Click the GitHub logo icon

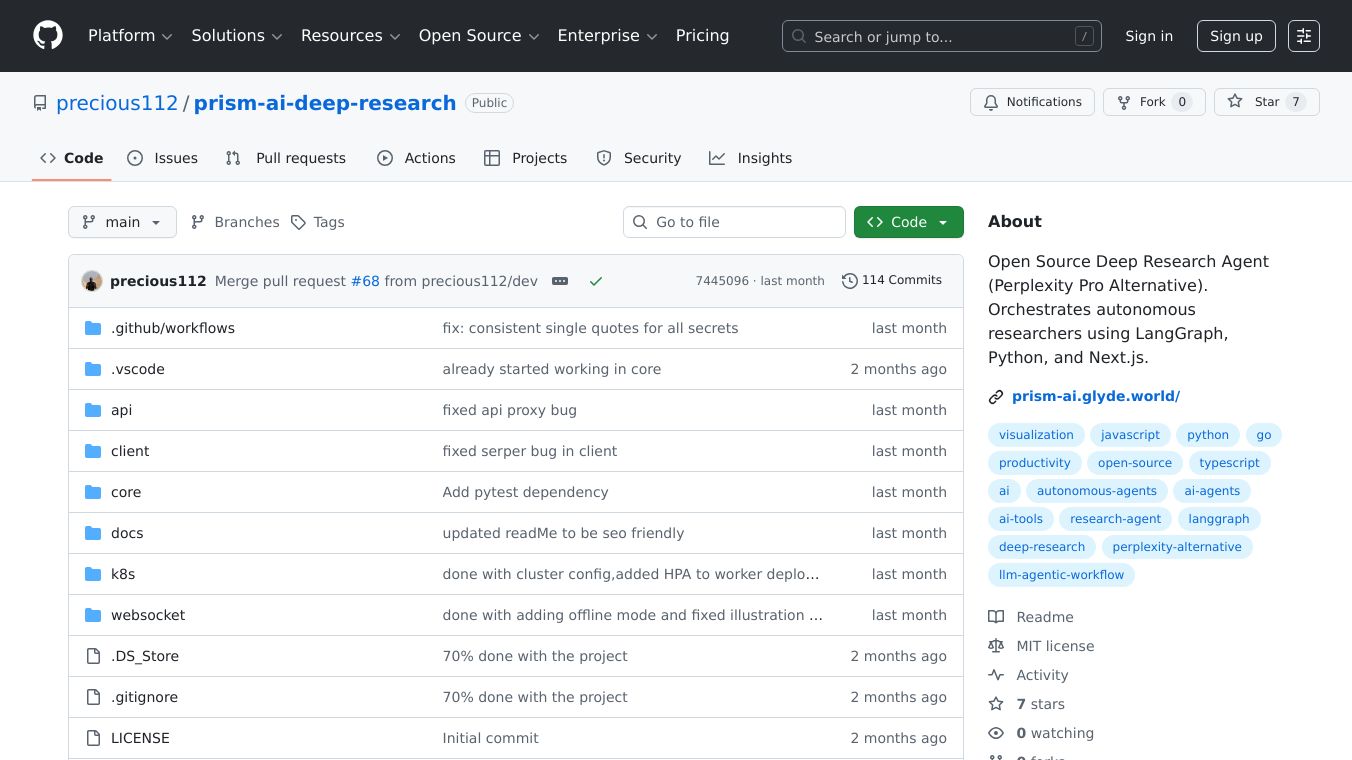point(48,36)
